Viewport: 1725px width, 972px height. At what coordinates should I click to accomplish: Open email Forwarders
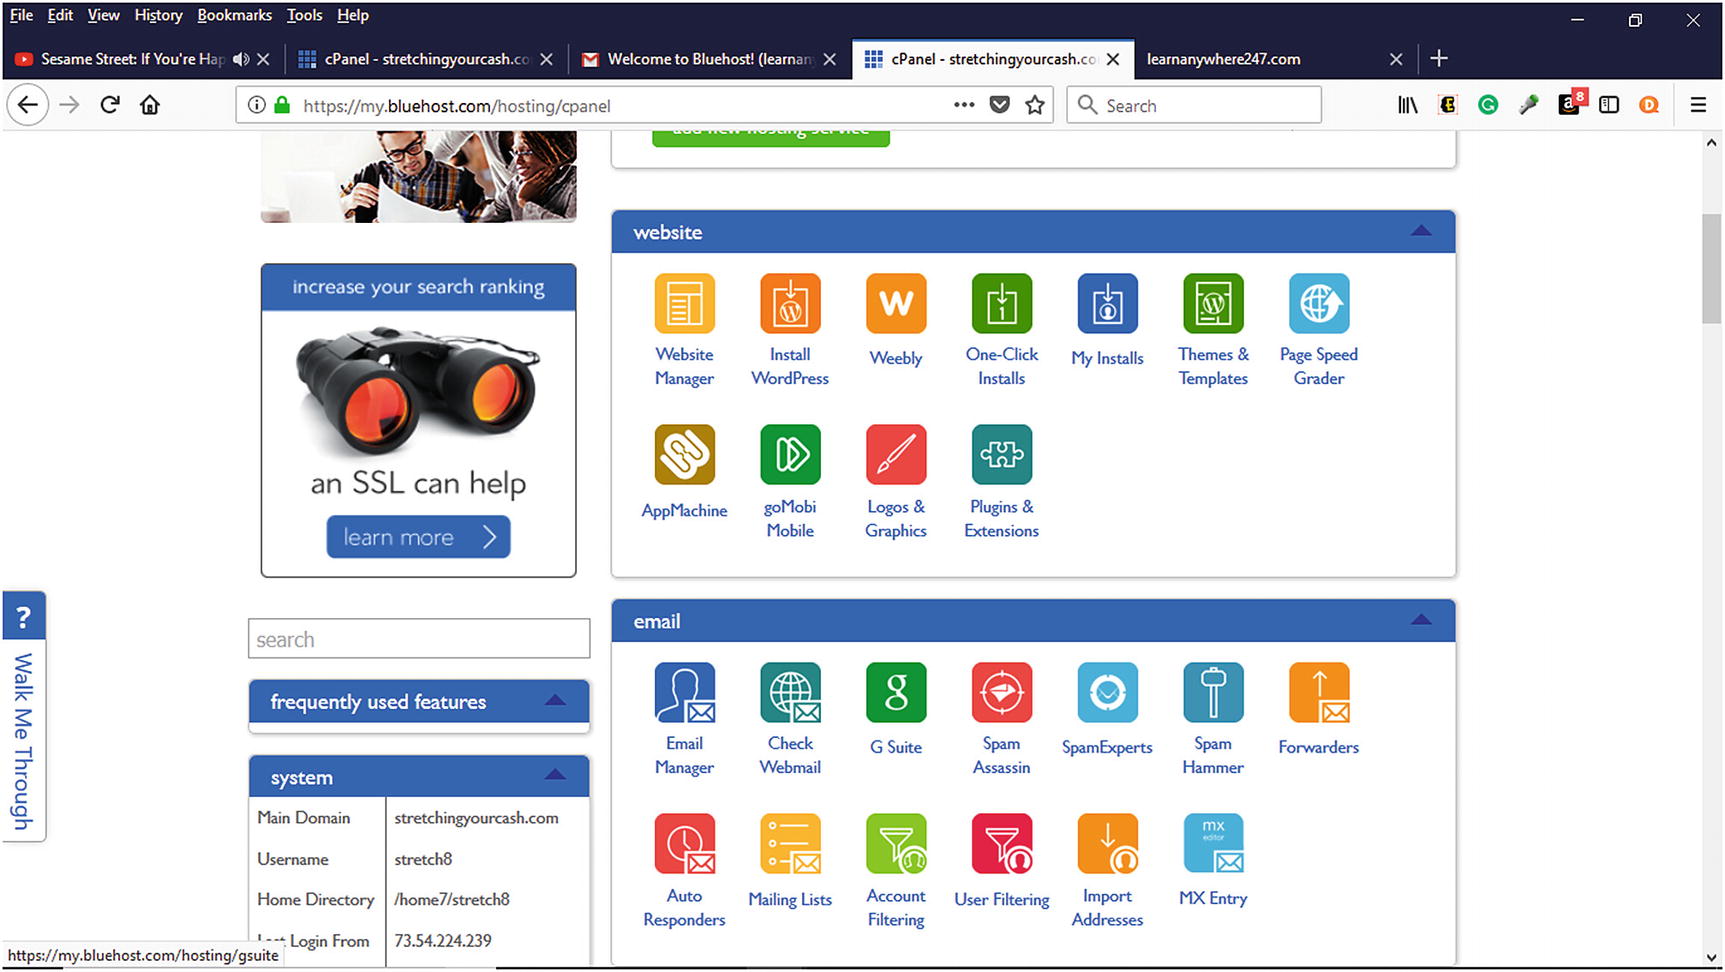point(1319,693)
